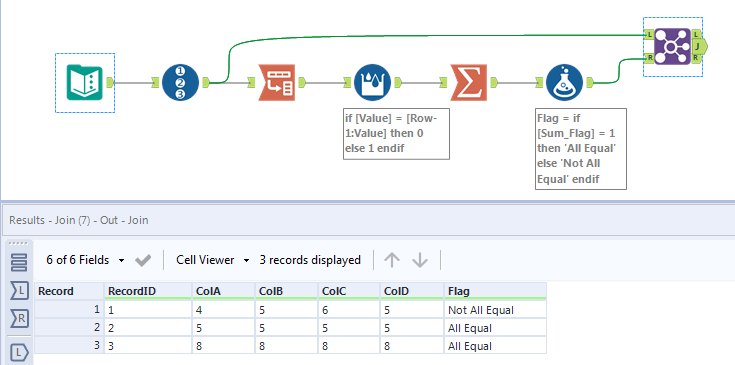Screen dimensions: 735x365
Task: Select ColD value 5 in record 2
Action: pyautogui.click(x=412, y=328)
